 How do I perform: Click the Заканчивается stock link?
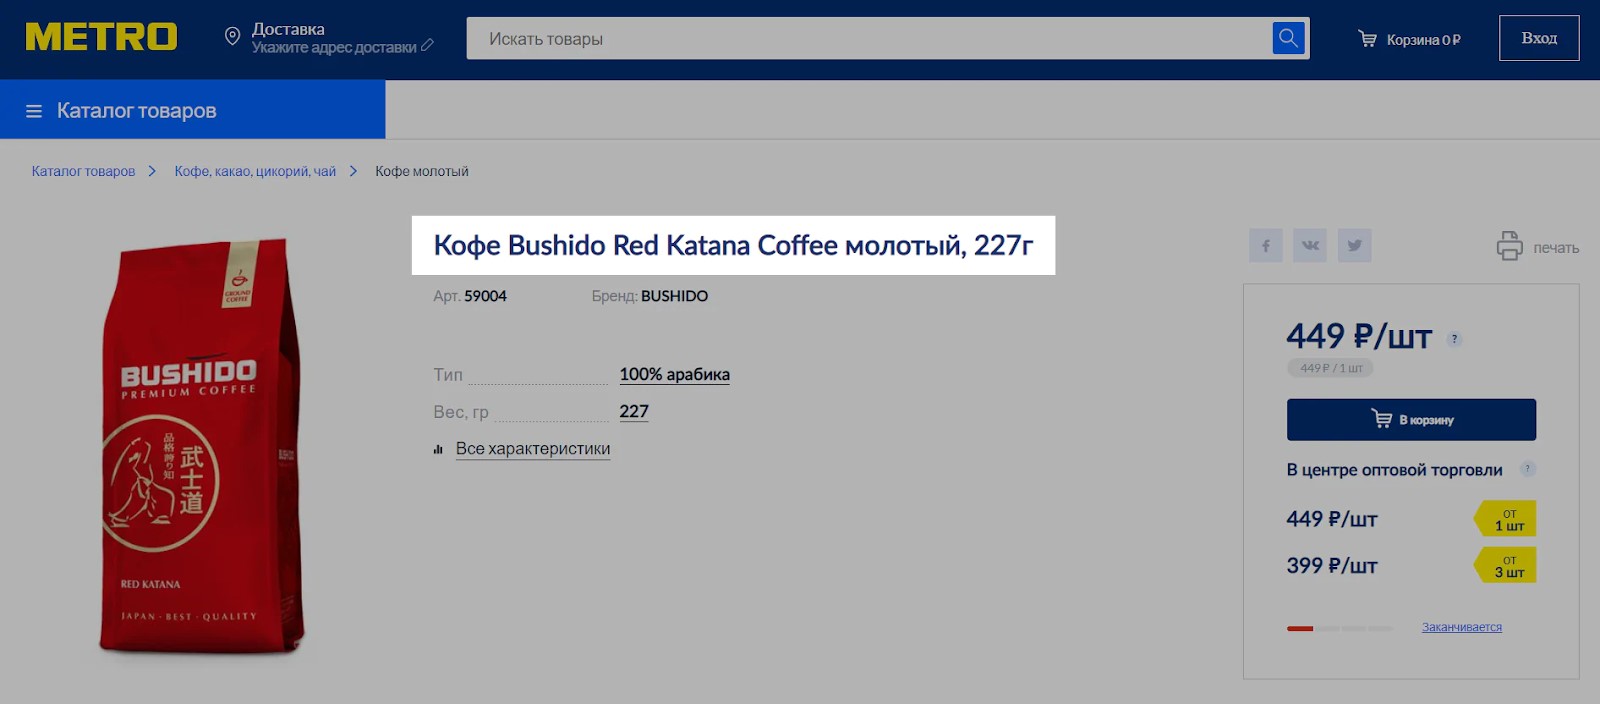(1461, 627)
